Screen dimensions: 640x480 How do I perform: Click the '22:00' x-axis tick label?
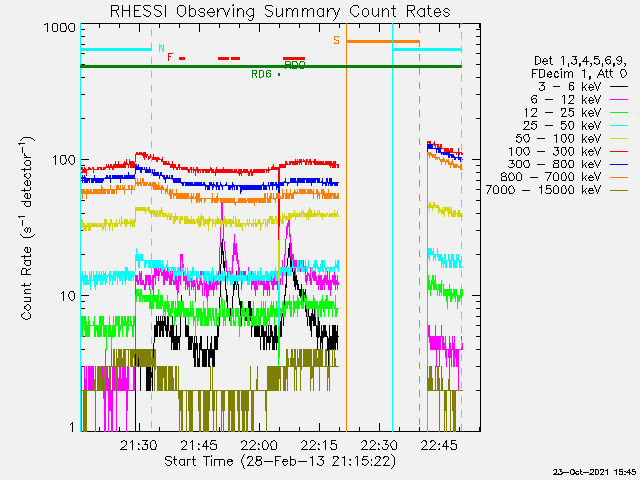tap(259, 445)
